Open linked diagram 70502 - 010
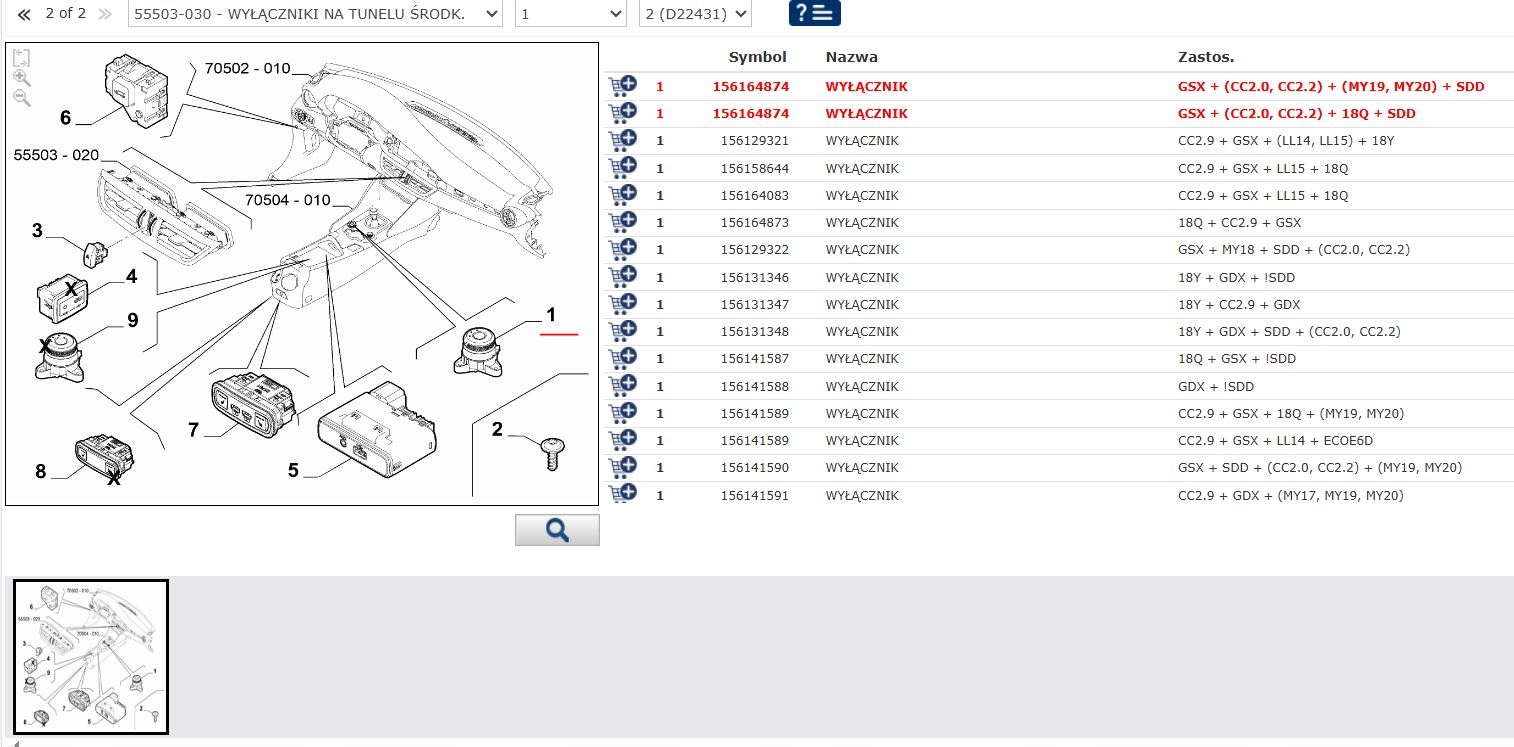Viewport: 1514px width, 747px height. coord(247,69)
